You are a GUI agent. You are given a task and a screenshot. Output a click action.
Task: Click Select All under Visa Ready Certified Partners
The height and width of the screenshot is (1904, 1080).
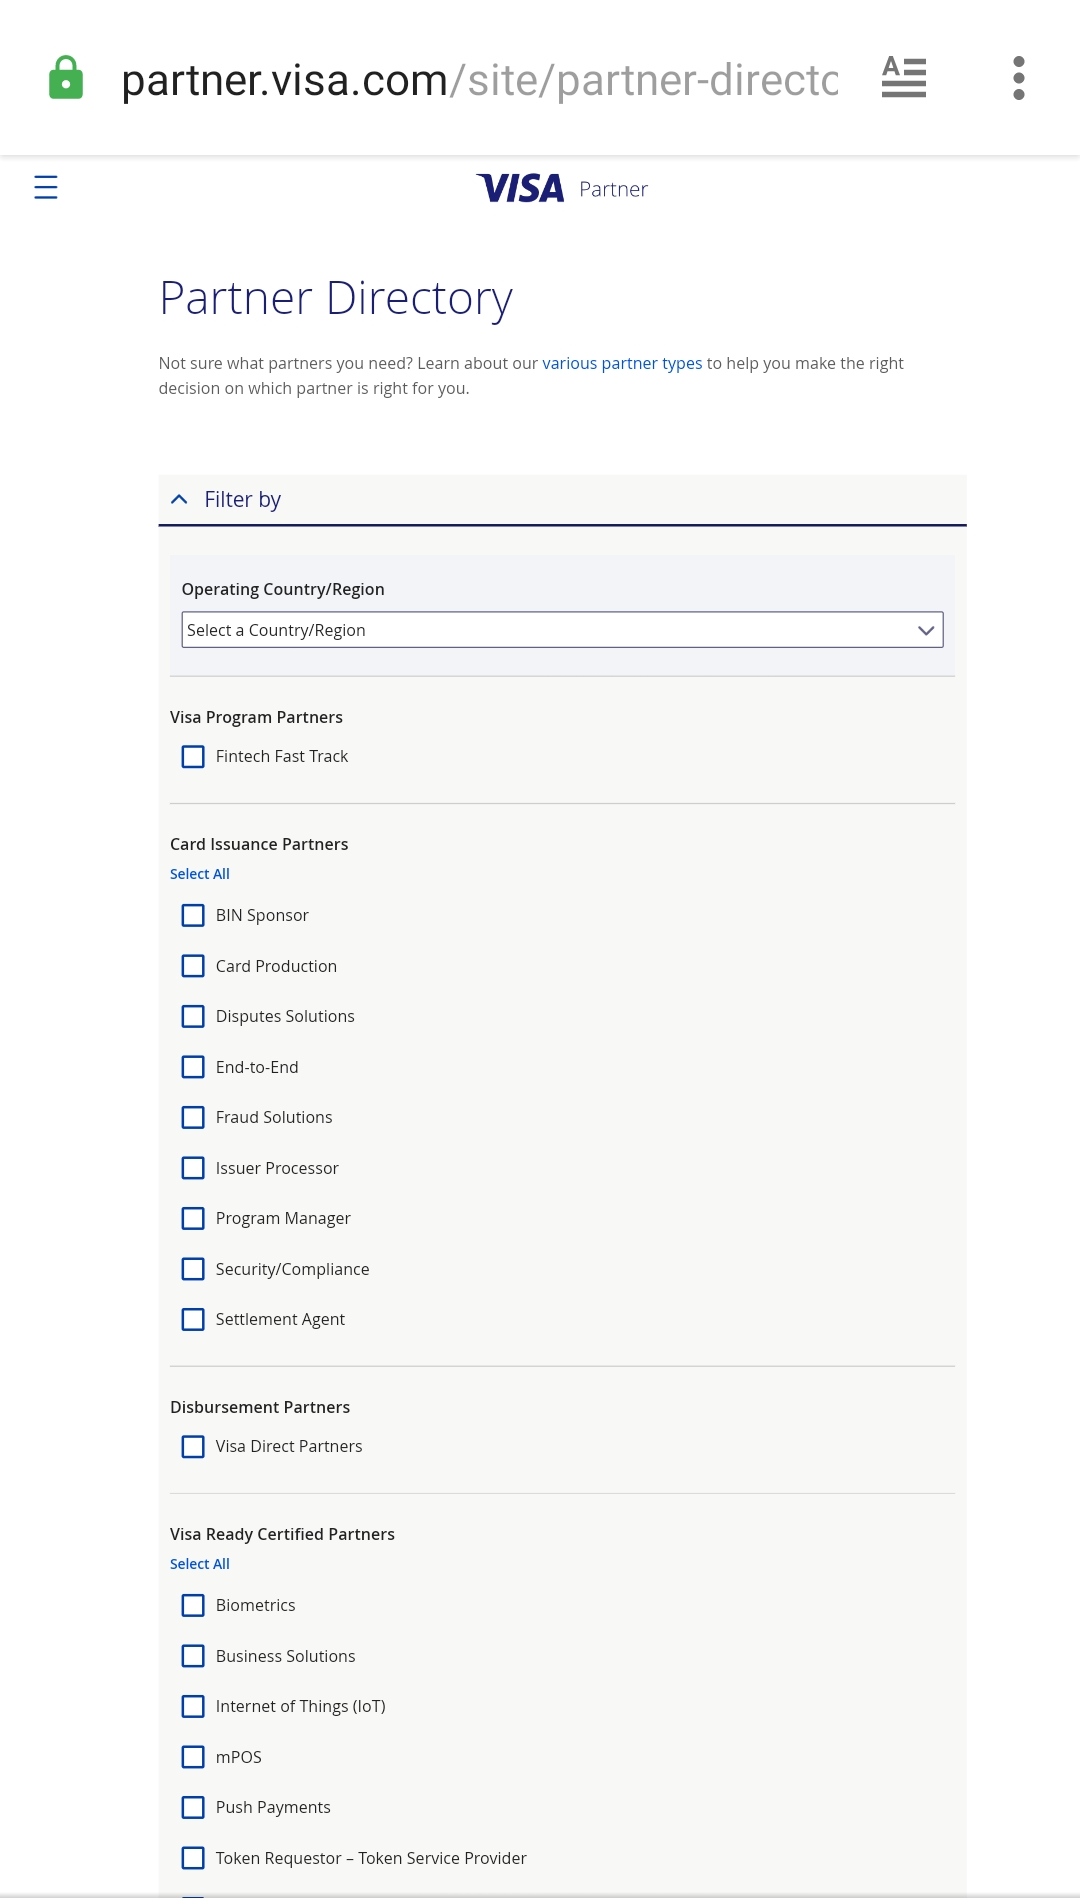click(x=200, y=1564)
